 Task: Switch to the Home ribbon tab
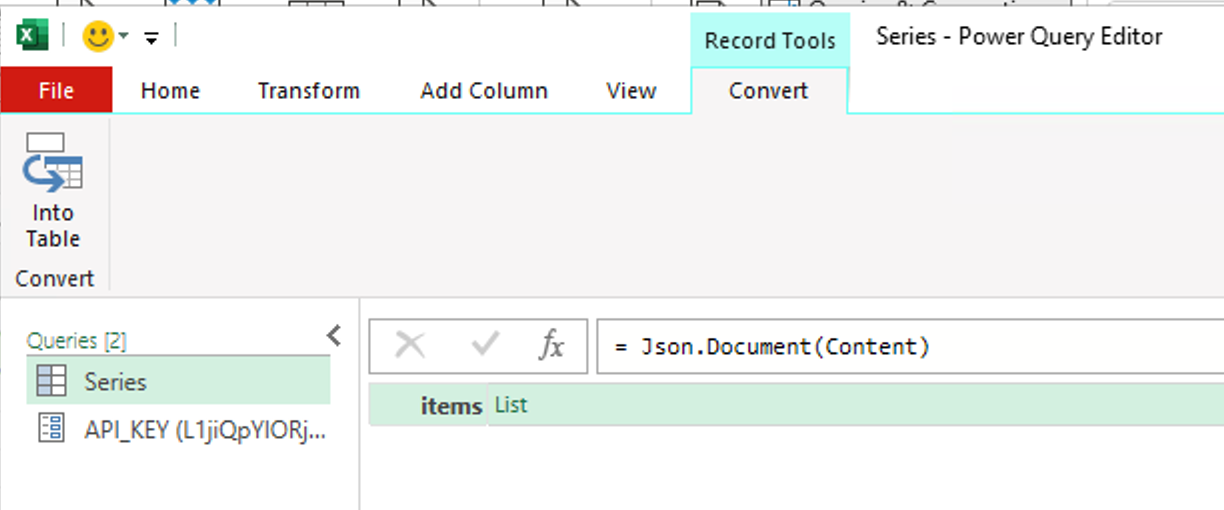pyautogui.click(x=170, y=91)
